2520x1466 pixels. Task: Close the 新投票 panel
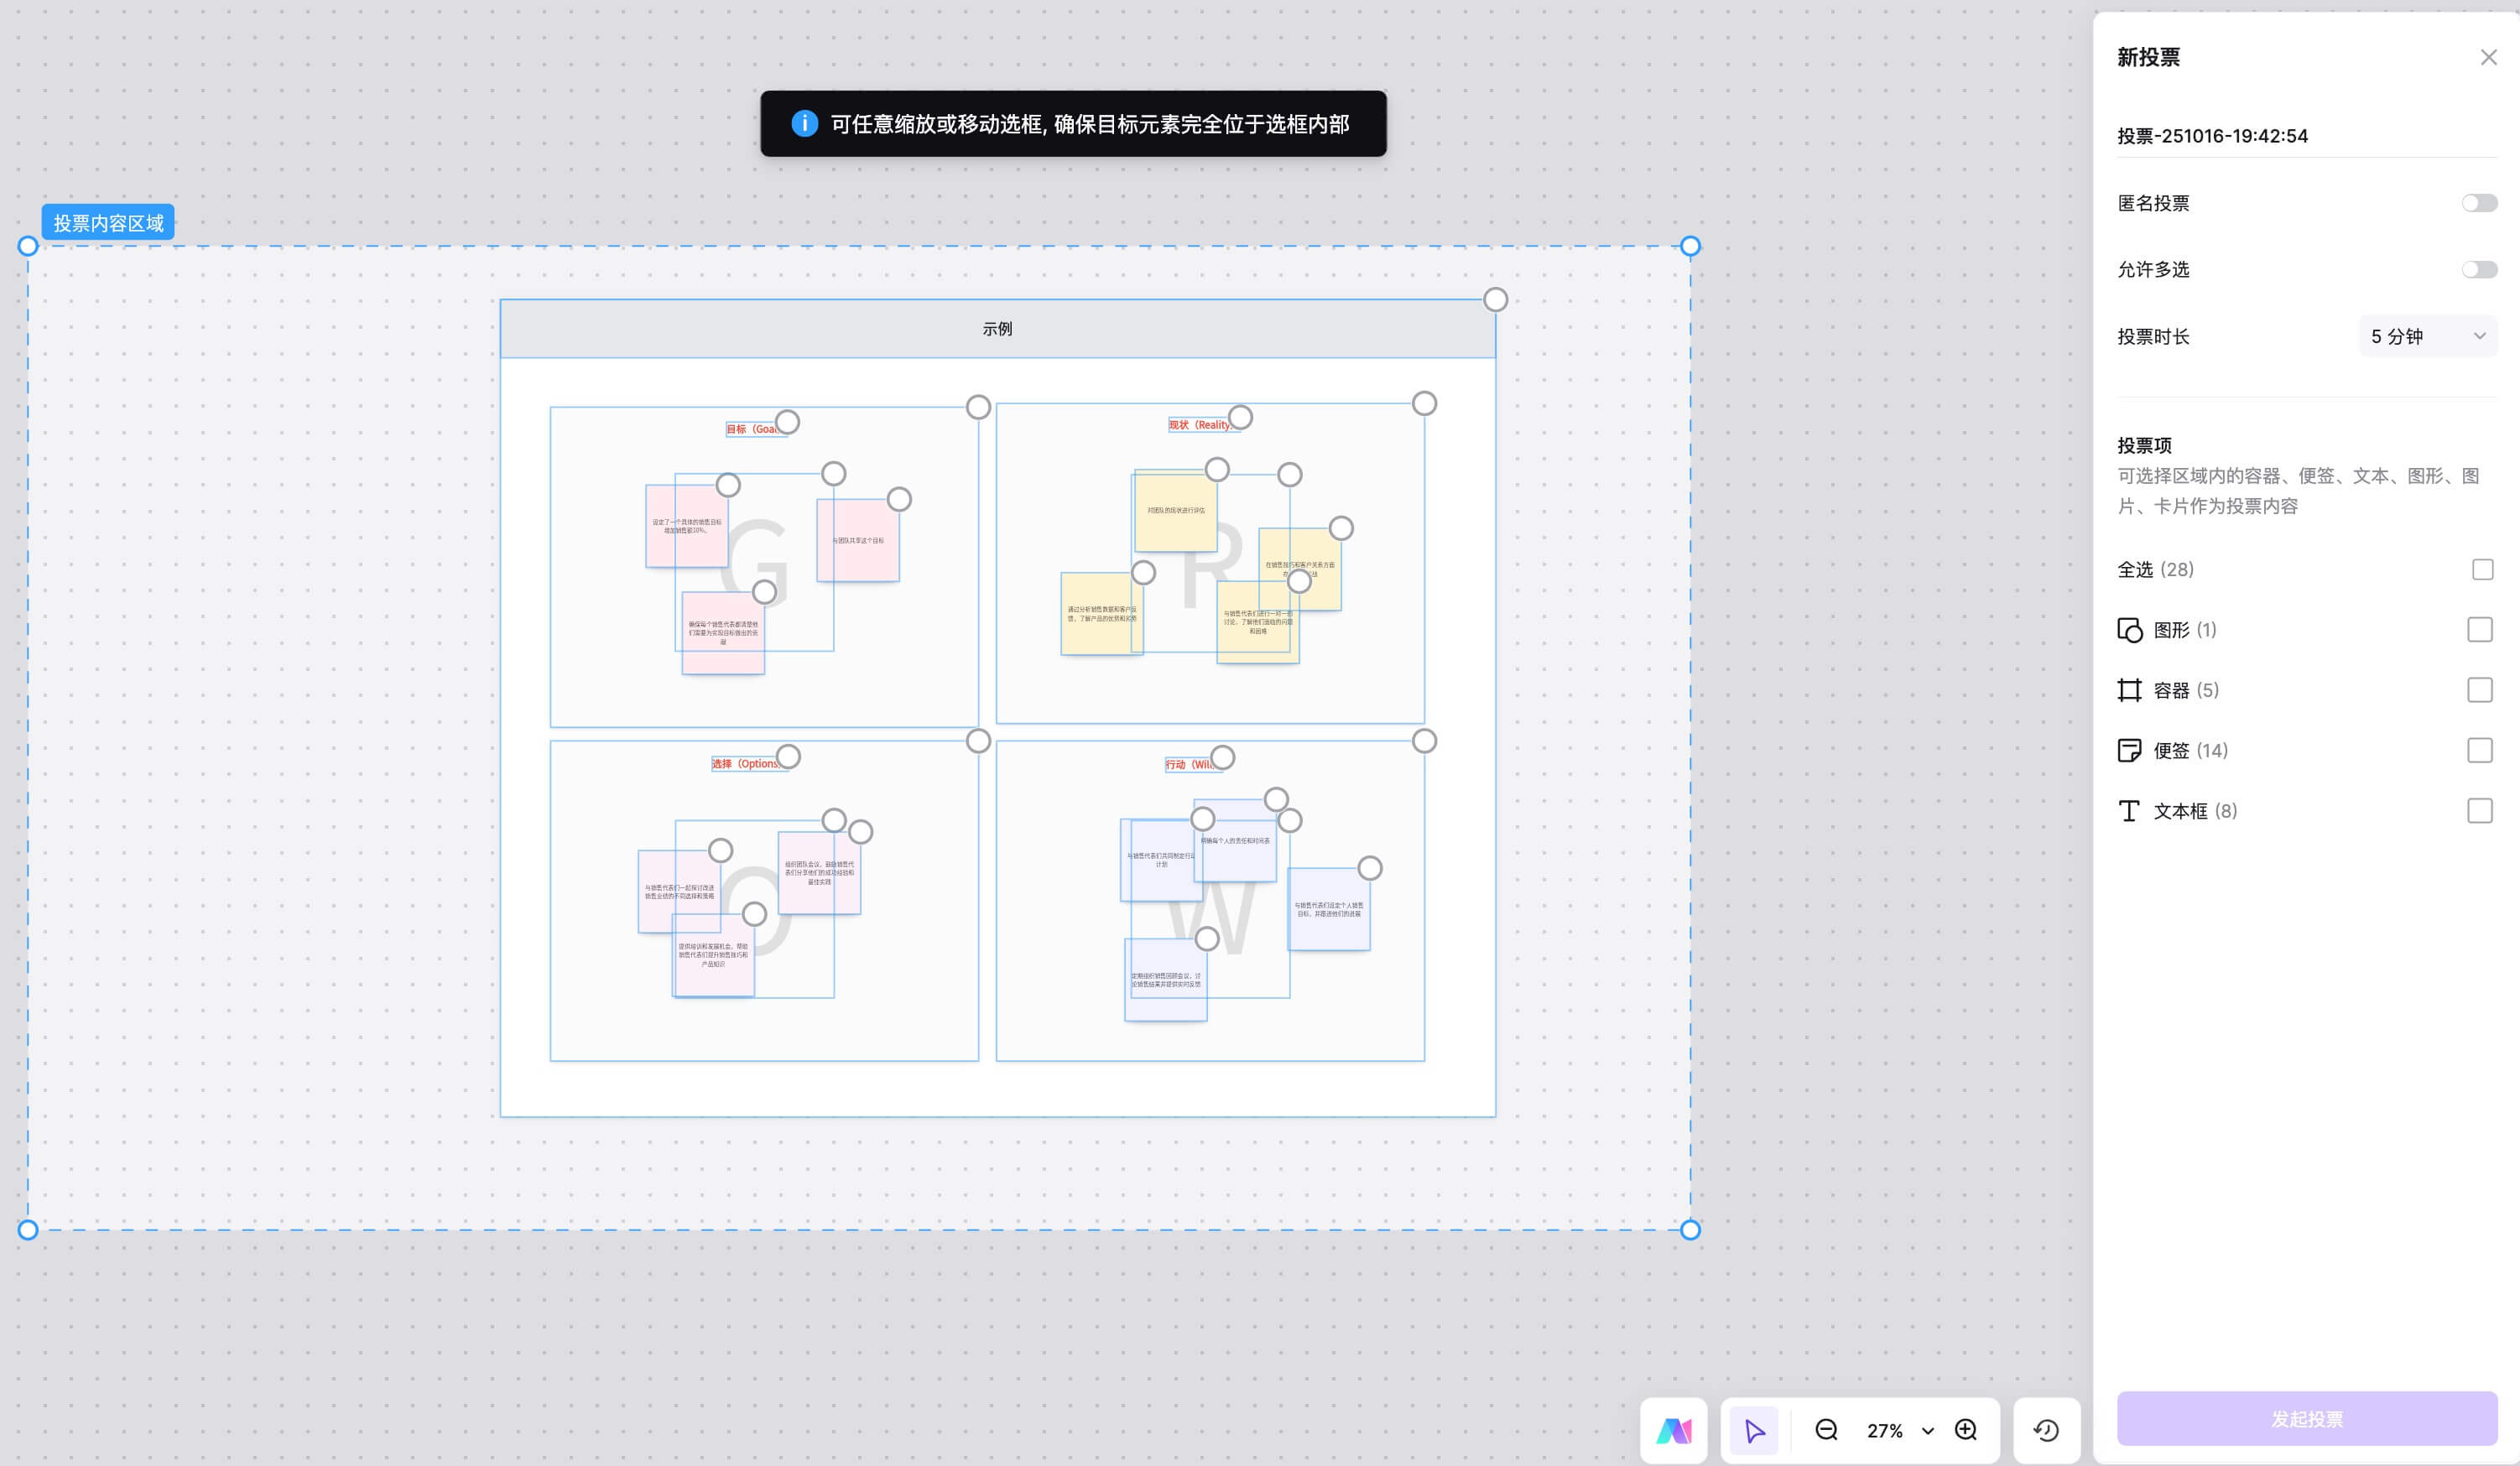click(2488, 58)
